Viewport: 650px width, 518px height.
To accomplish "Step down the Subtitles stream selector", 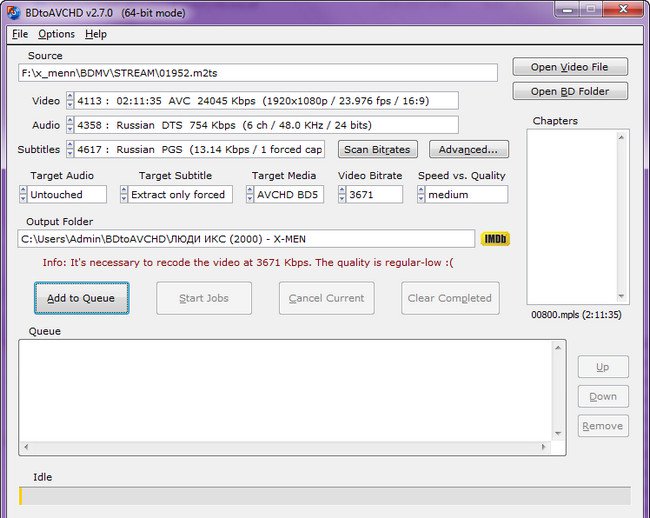I will pos(70,154).
